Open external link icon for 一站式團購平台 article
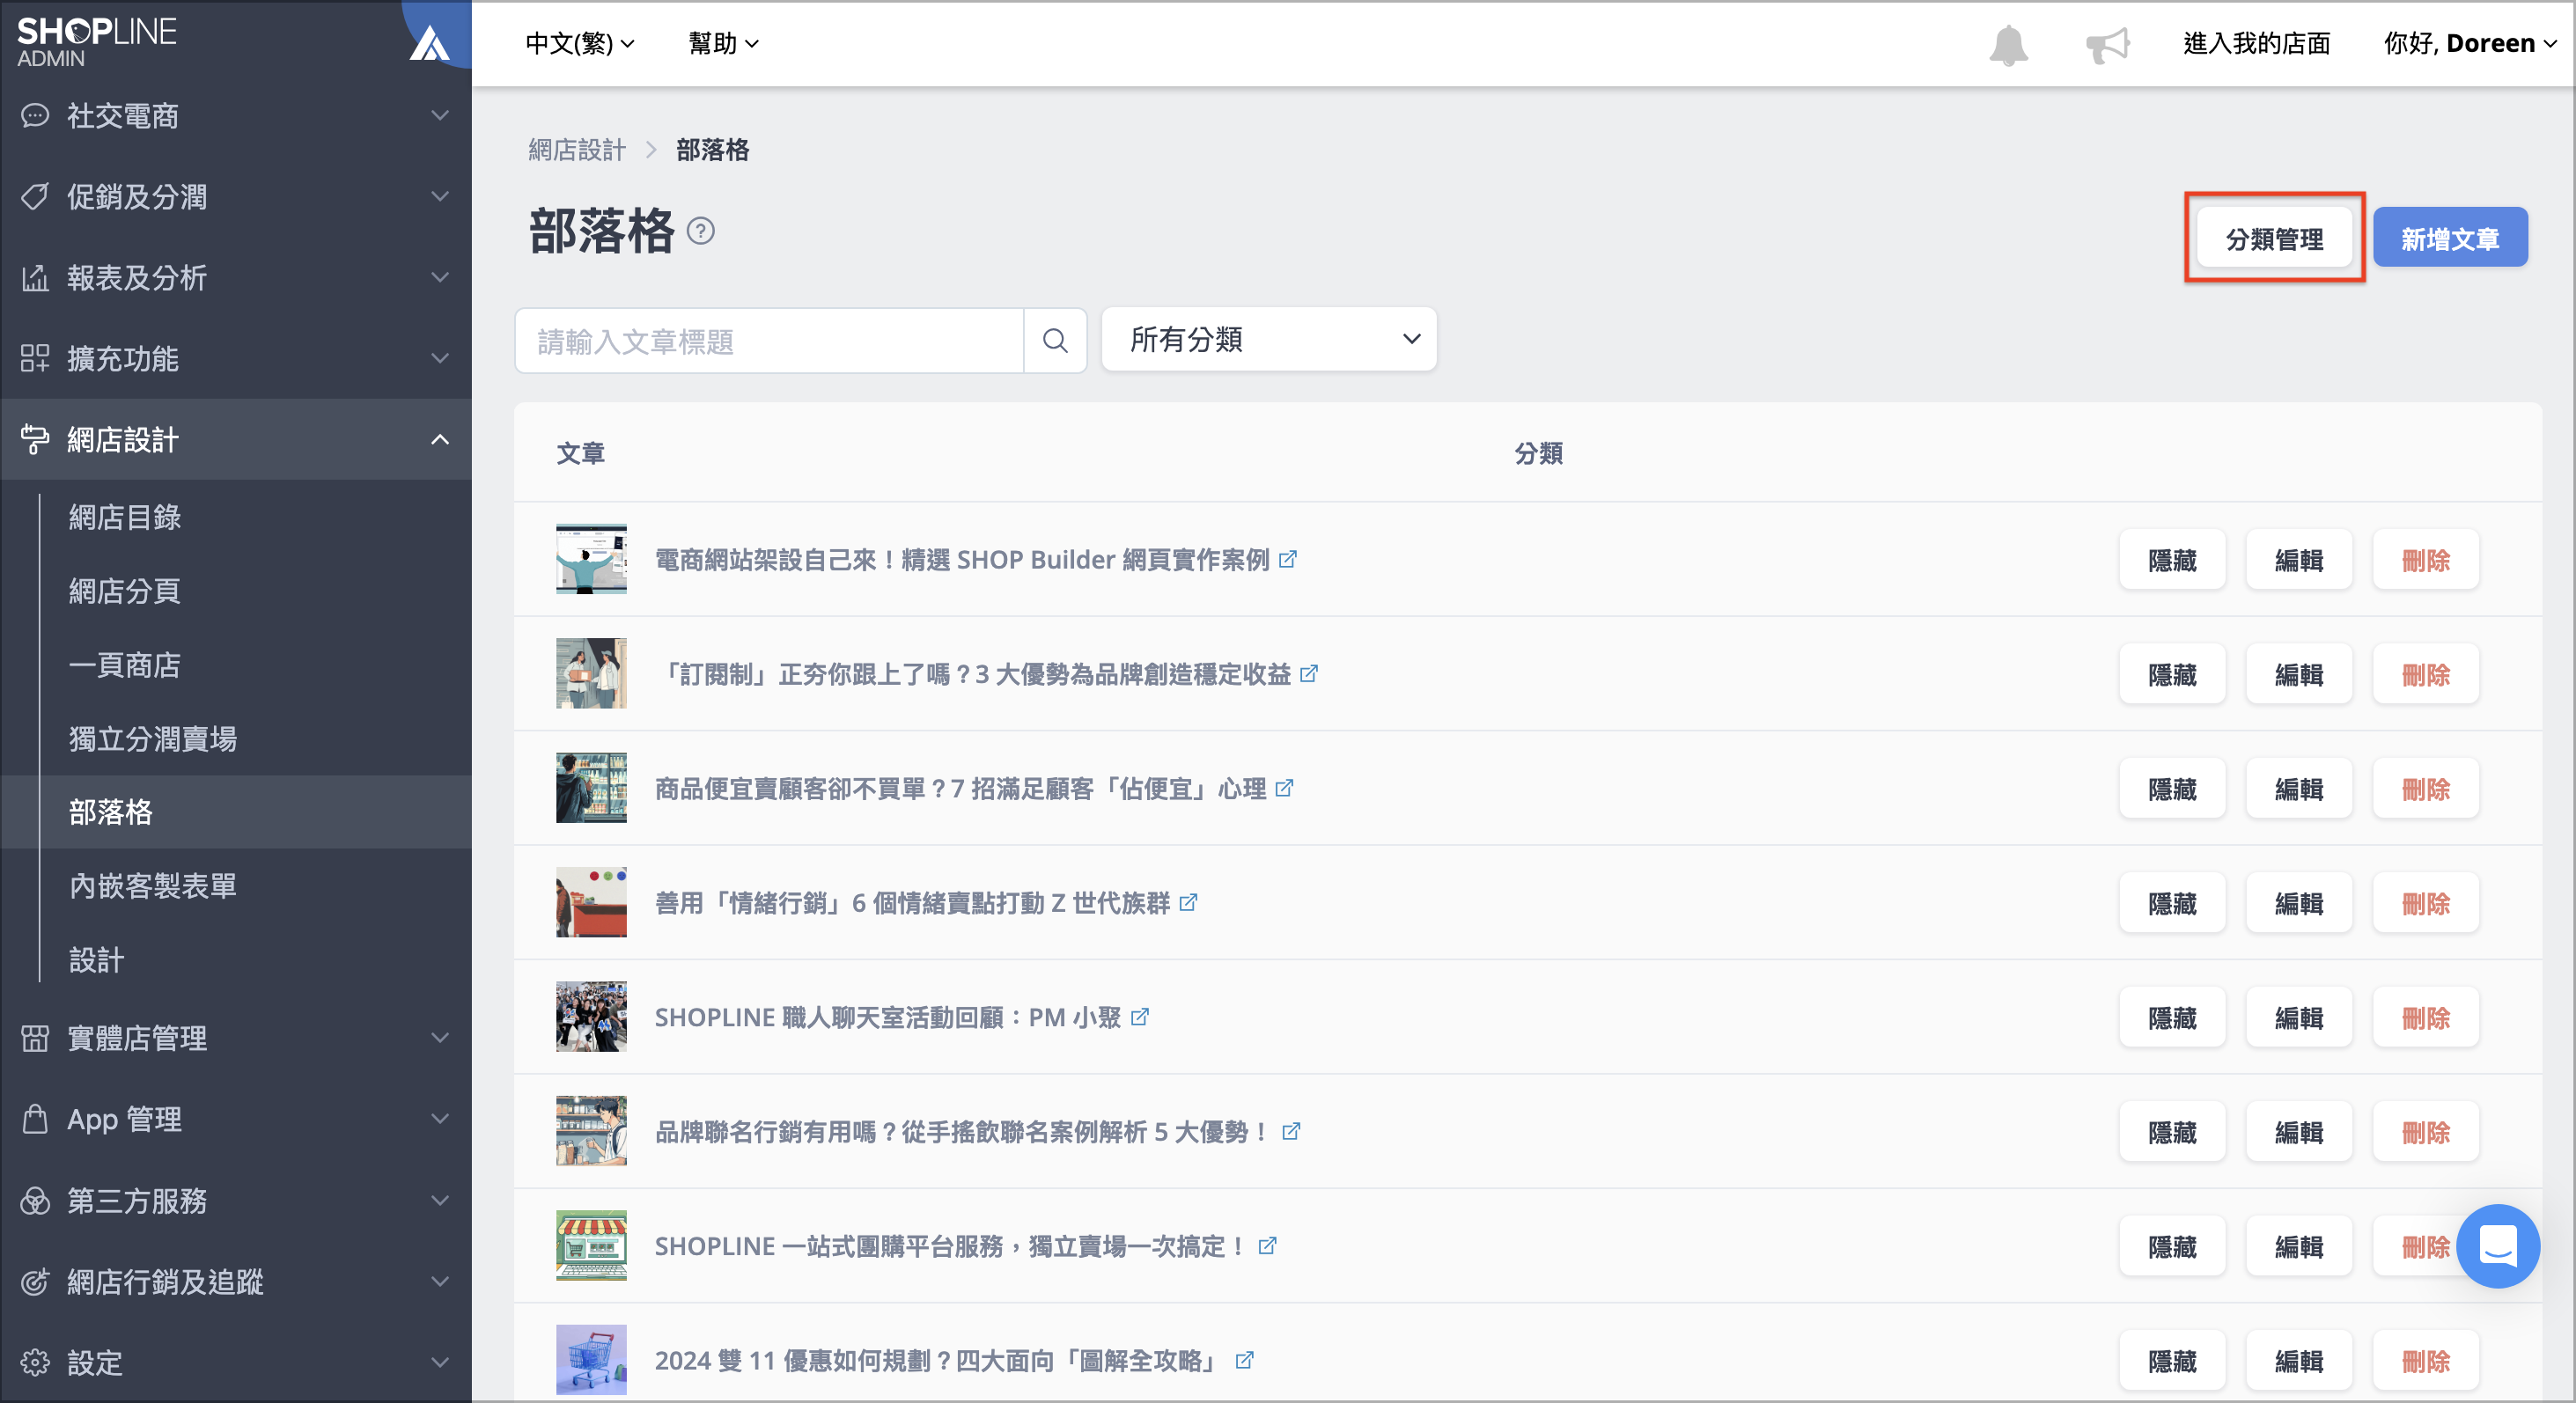2576x1403 pixels. click(1267, 1246)
